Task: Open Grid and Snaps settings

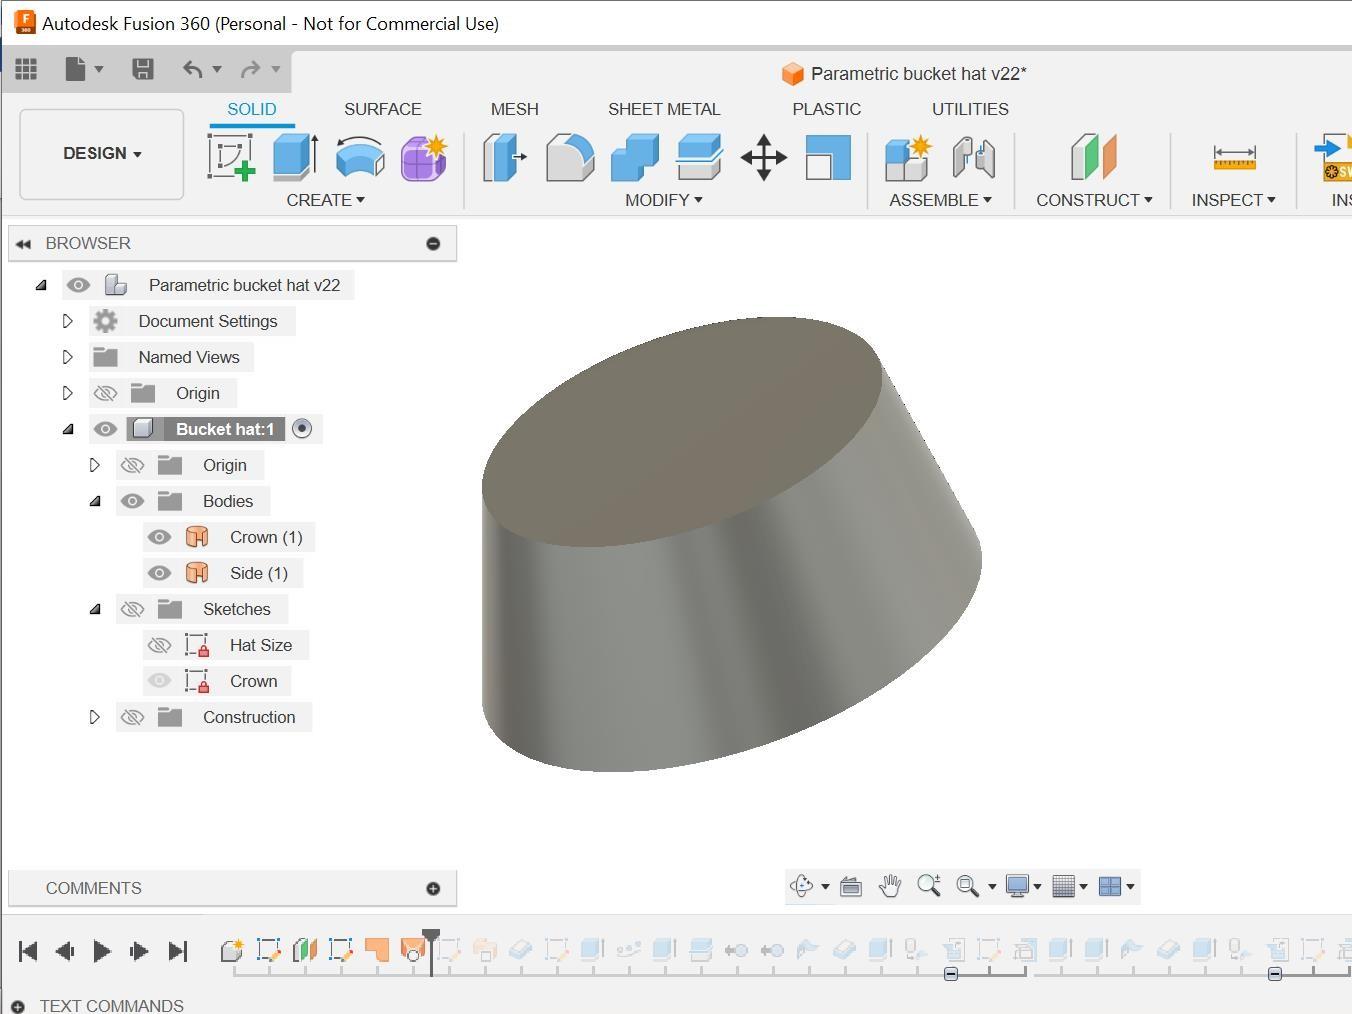Action: point(1064,886)
